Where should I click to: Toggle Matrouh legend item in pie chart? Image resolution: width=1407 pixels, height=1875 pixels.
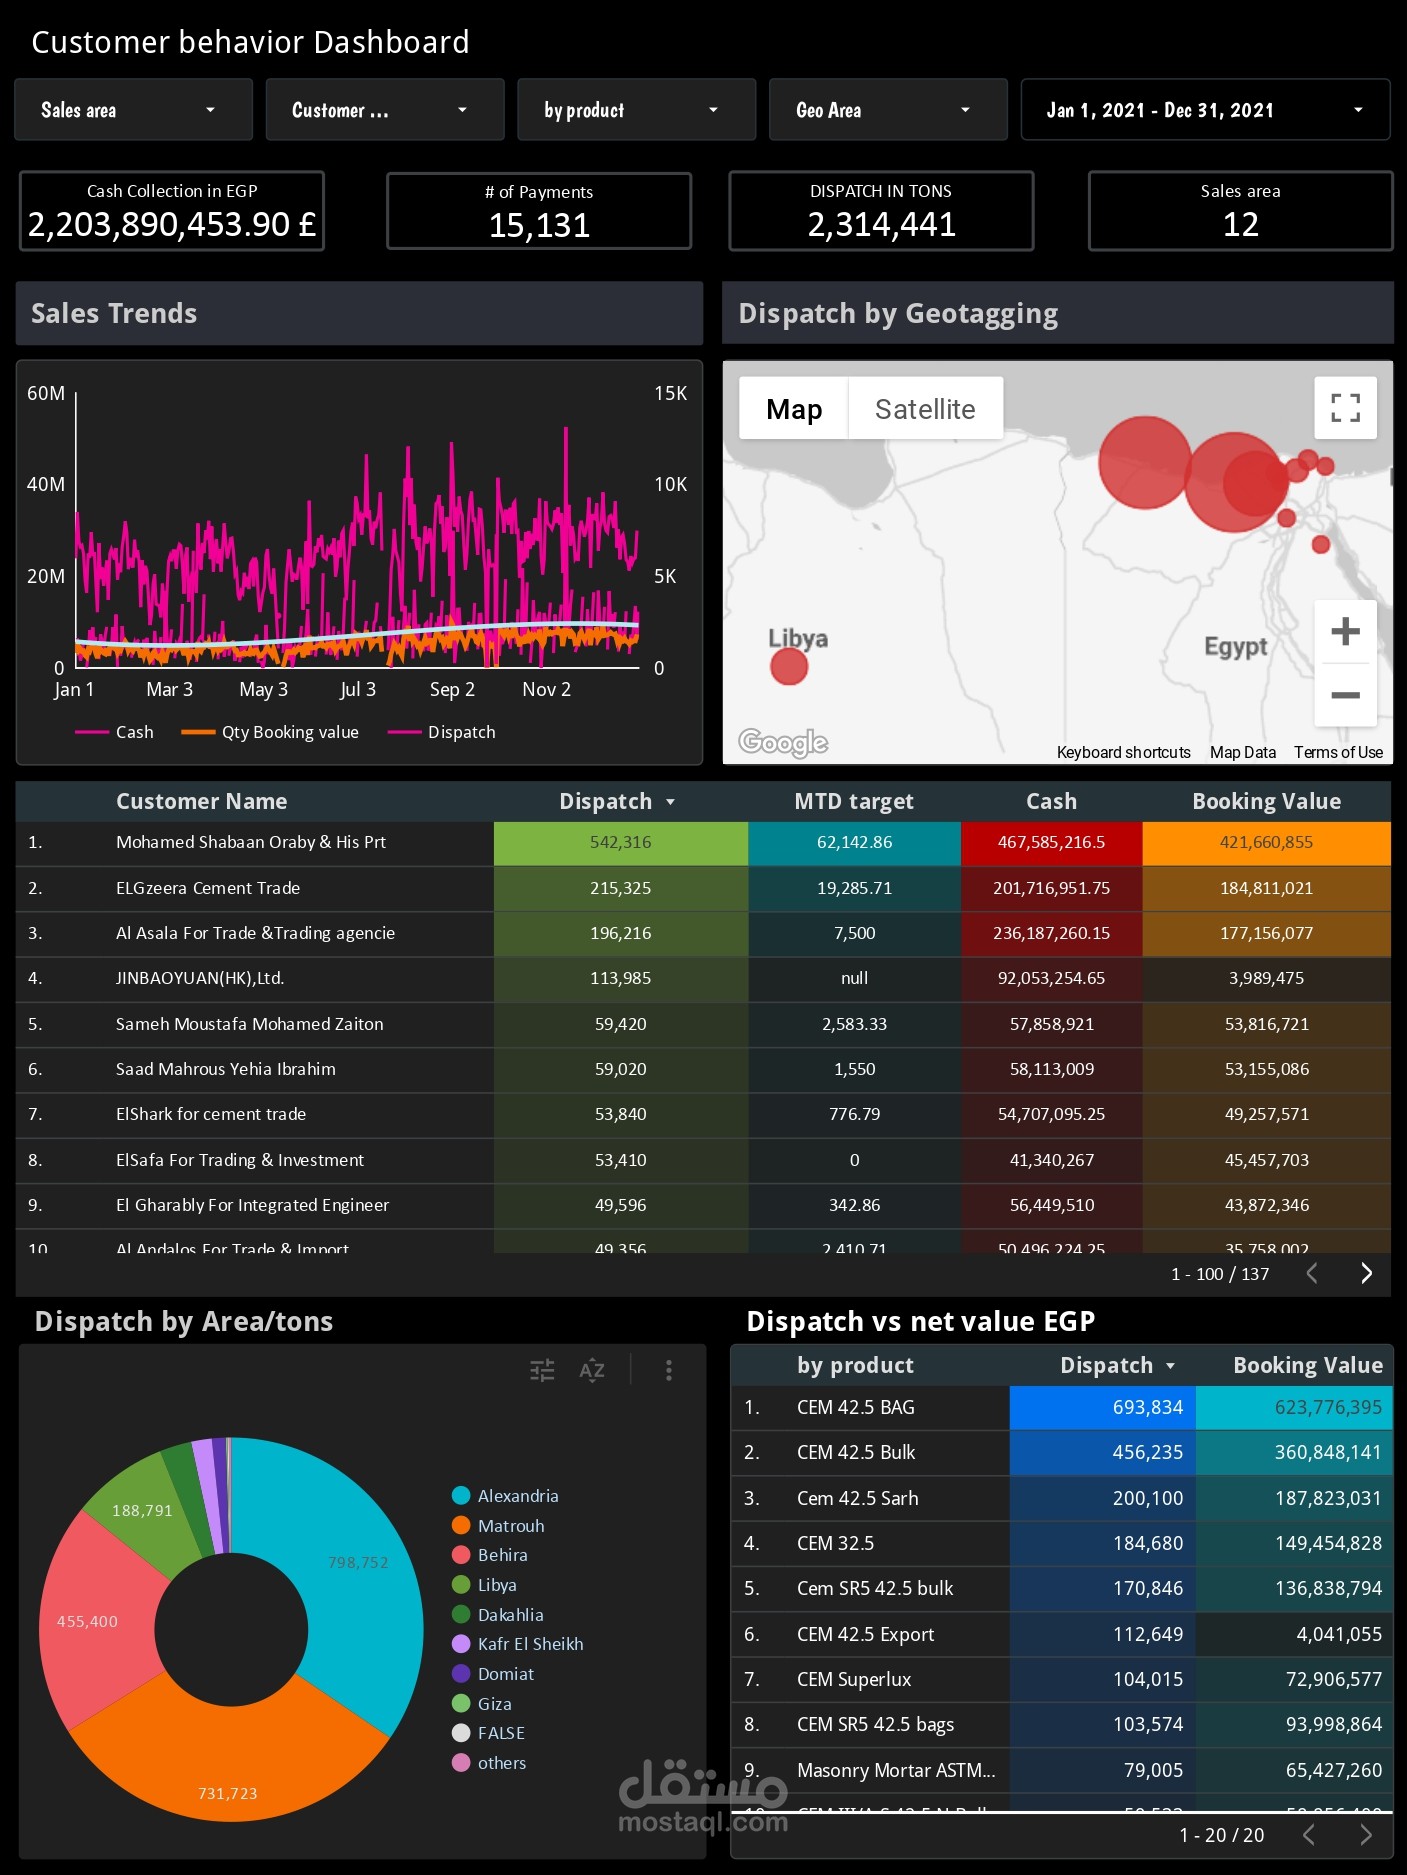(498, 1526)
